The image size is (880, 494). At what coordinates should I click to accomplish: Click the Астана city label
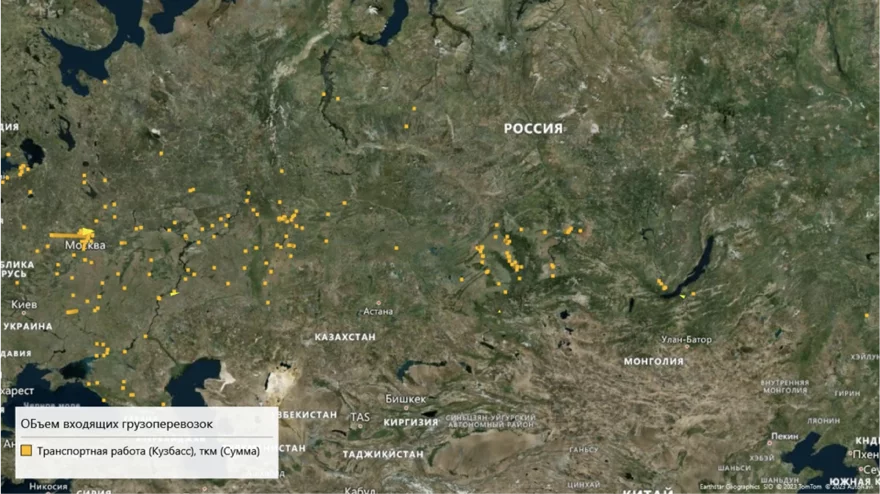378,312
